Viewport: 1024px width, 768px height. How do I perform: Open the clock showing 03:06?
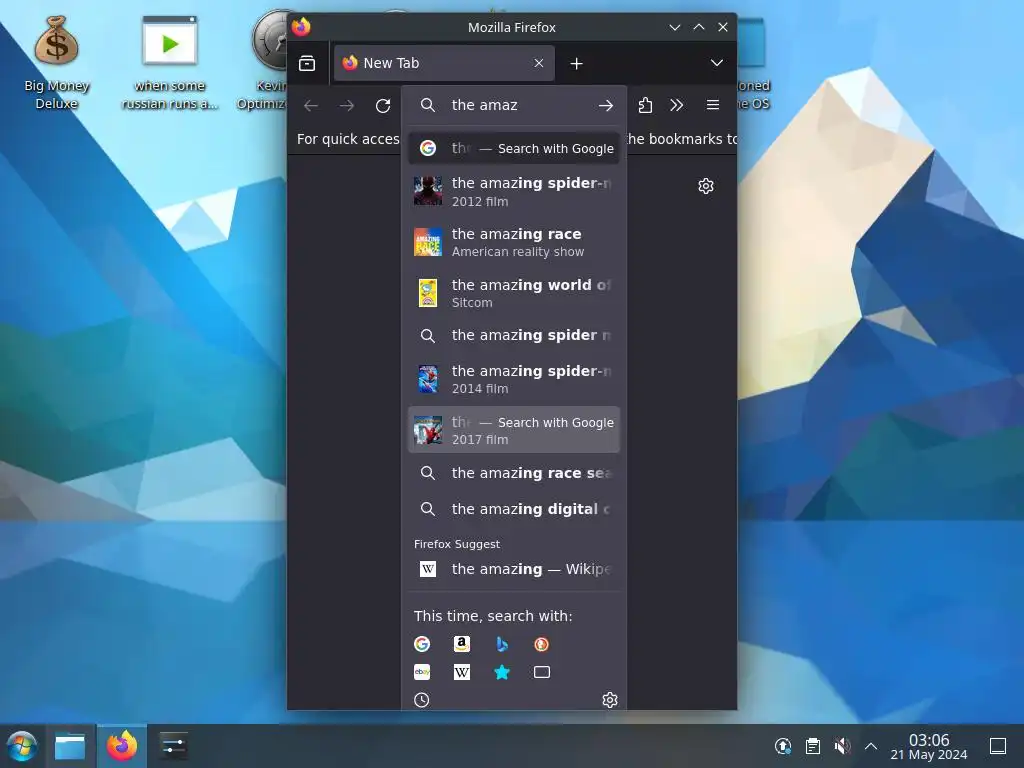tap(929, 746)
